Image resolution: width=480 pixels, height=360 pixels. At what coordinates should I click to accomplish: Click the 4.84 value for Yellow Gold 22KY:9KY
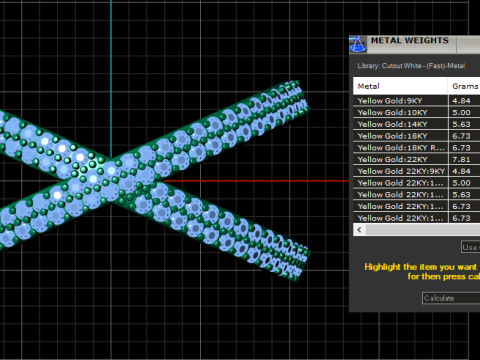pos(461,171)
